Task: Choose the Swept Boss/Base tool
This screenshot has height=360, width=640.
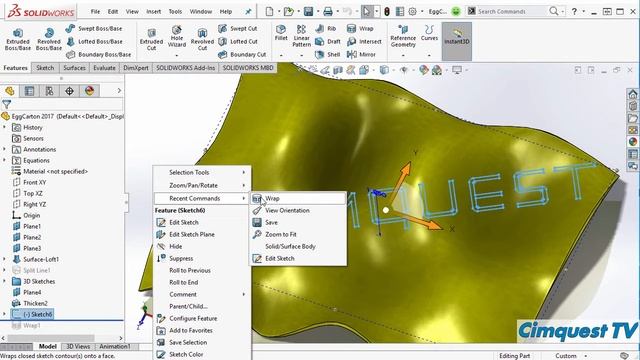Action: click(x=94, y=29)
